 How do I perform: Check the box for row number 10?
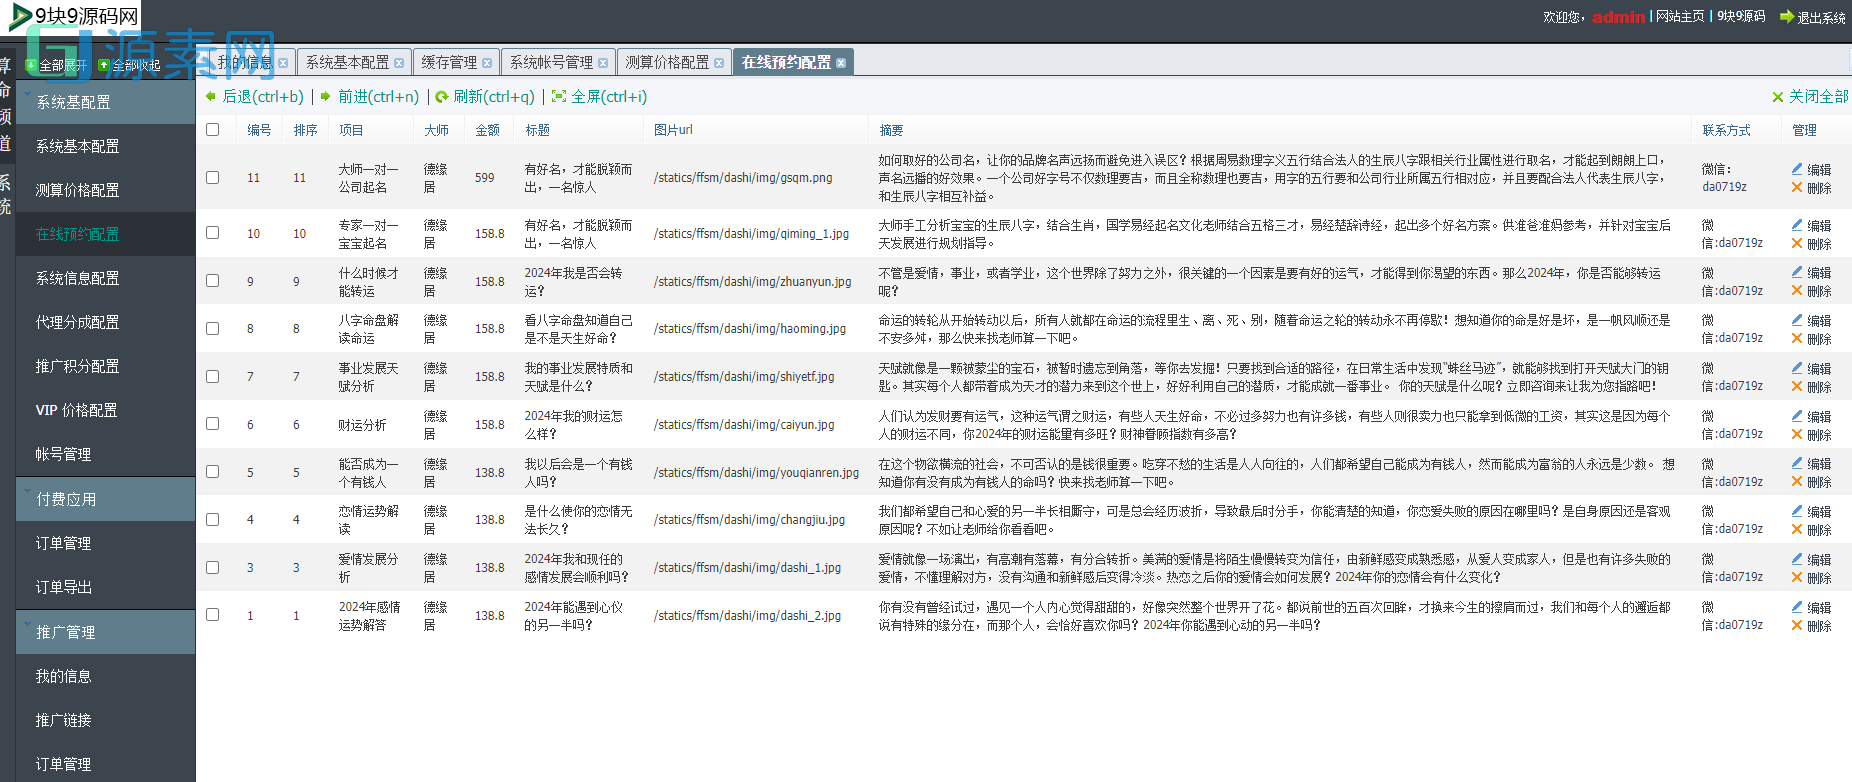coord(212,232)
